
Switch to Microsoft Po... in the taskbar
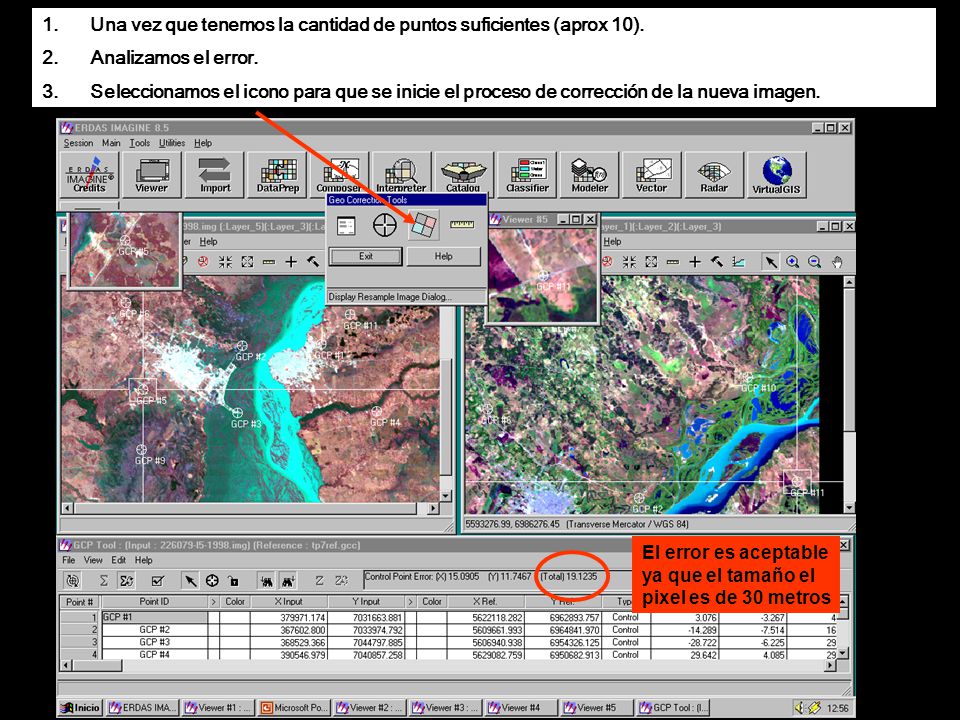pos(294,708)
